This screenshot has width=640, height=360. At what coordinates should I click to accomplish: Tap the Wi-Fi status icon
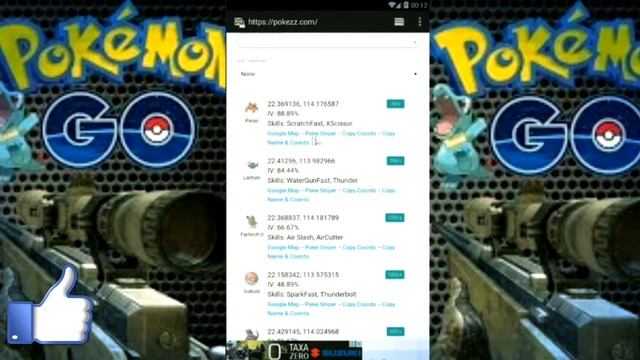[x=391, y=5]
